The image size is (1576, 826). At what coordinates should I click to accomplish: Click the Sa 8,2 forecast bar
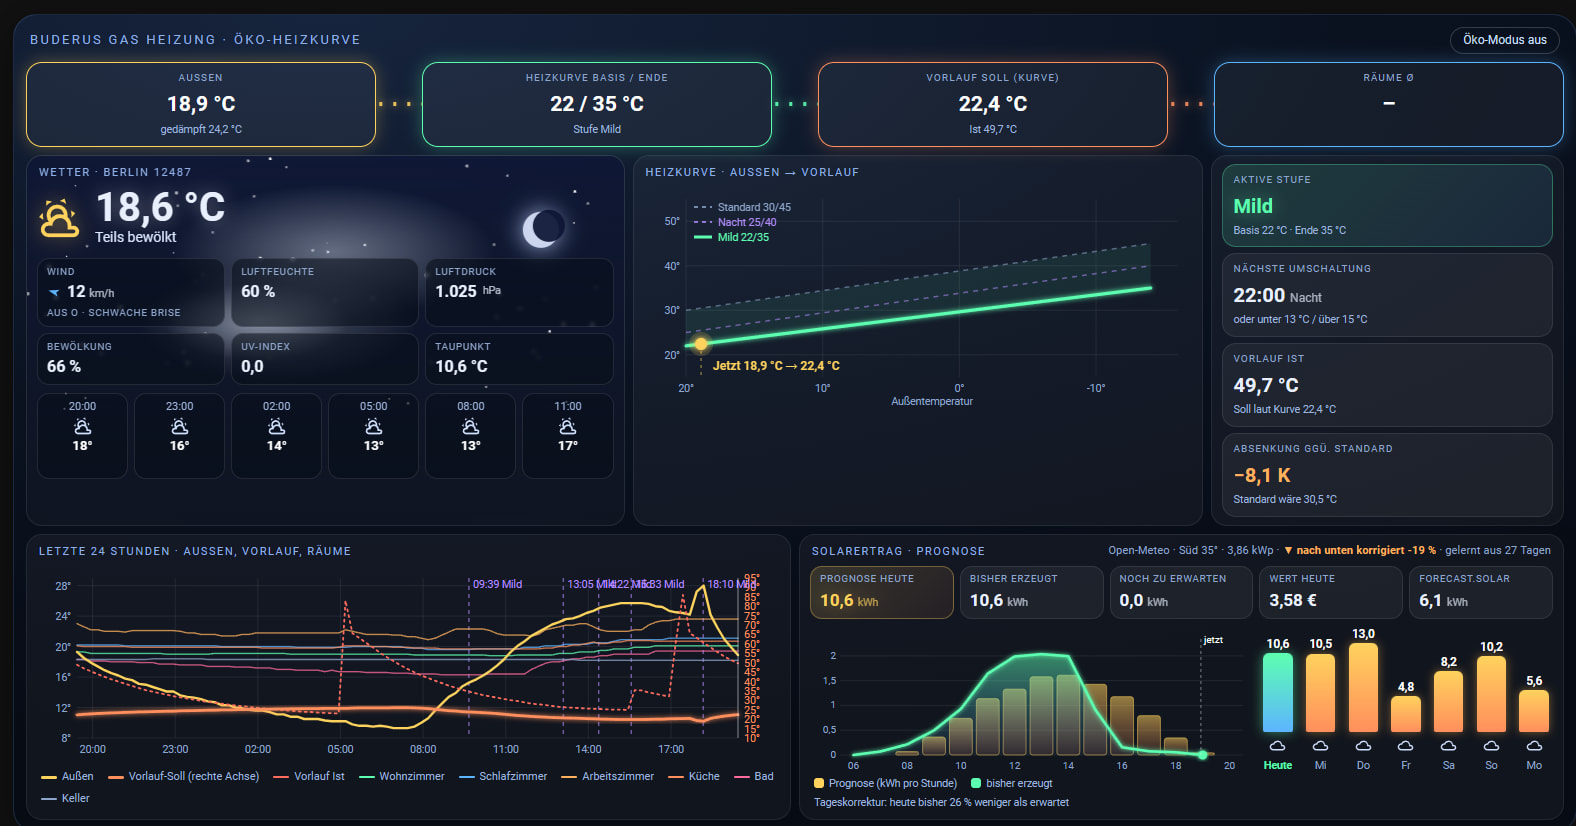pyautogui.click(x=1448, y=701)
